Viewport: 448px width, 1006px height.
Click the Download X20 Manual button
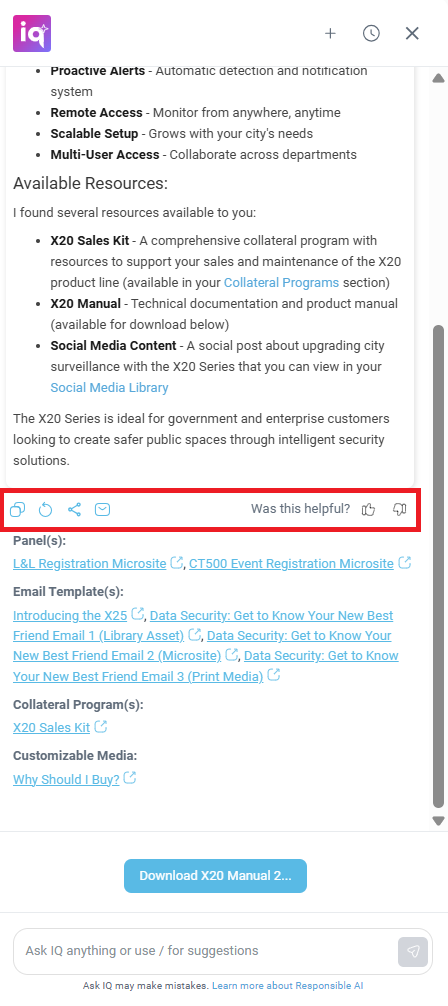coord(216,876)
